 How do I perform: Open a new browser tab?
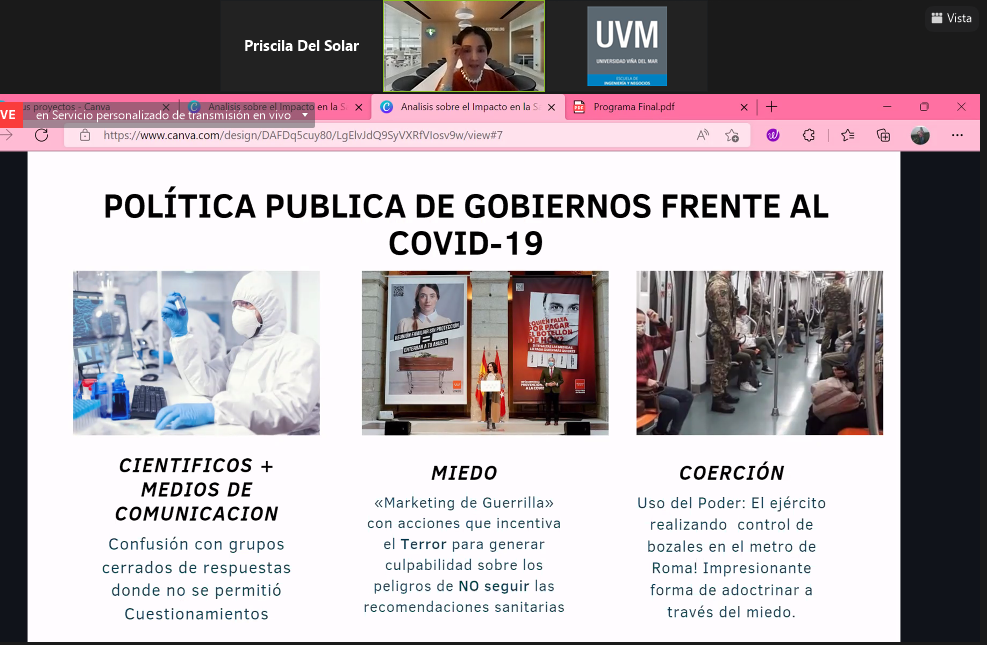771,107
